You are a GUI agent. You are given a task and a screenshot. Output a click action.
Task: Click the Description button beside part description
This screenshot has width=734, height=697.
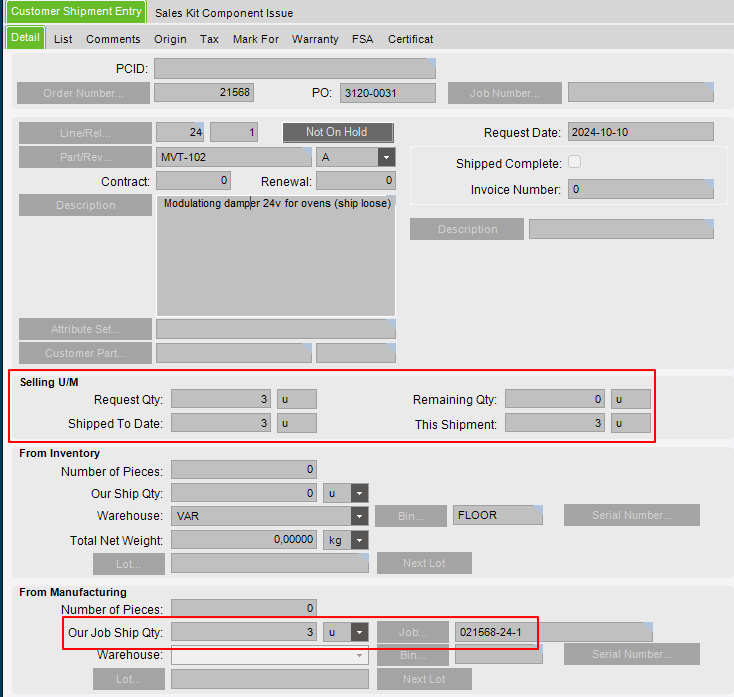point(85,205)
